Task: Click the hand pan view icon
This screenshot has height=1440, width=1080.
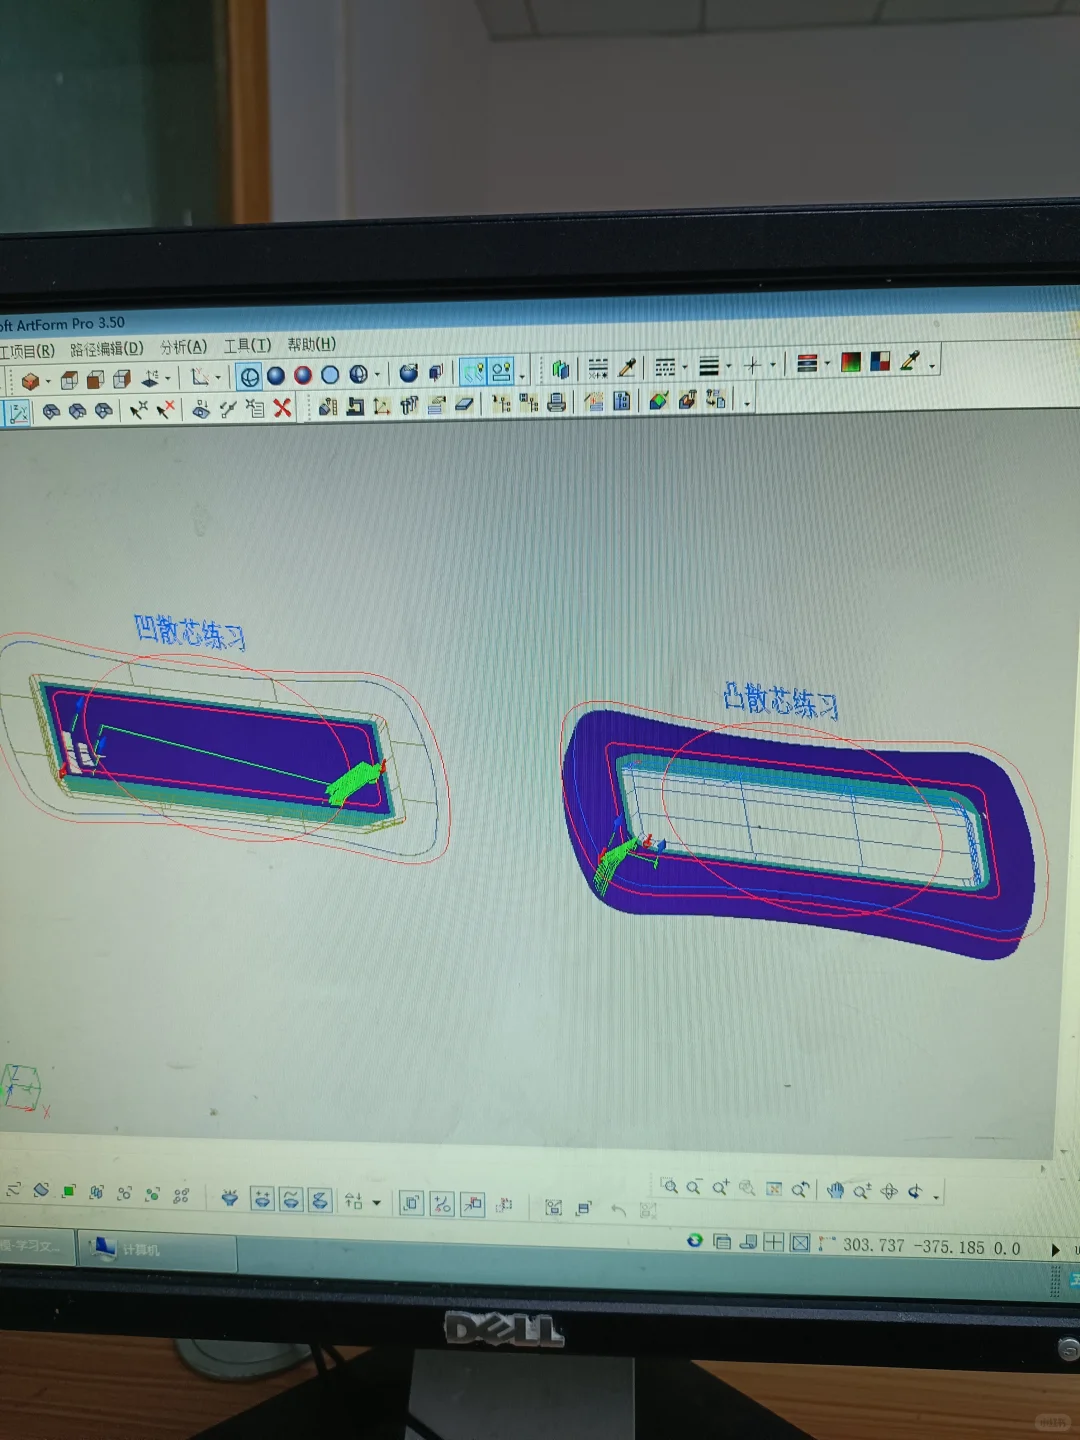Action: [x=835, y=1190]
